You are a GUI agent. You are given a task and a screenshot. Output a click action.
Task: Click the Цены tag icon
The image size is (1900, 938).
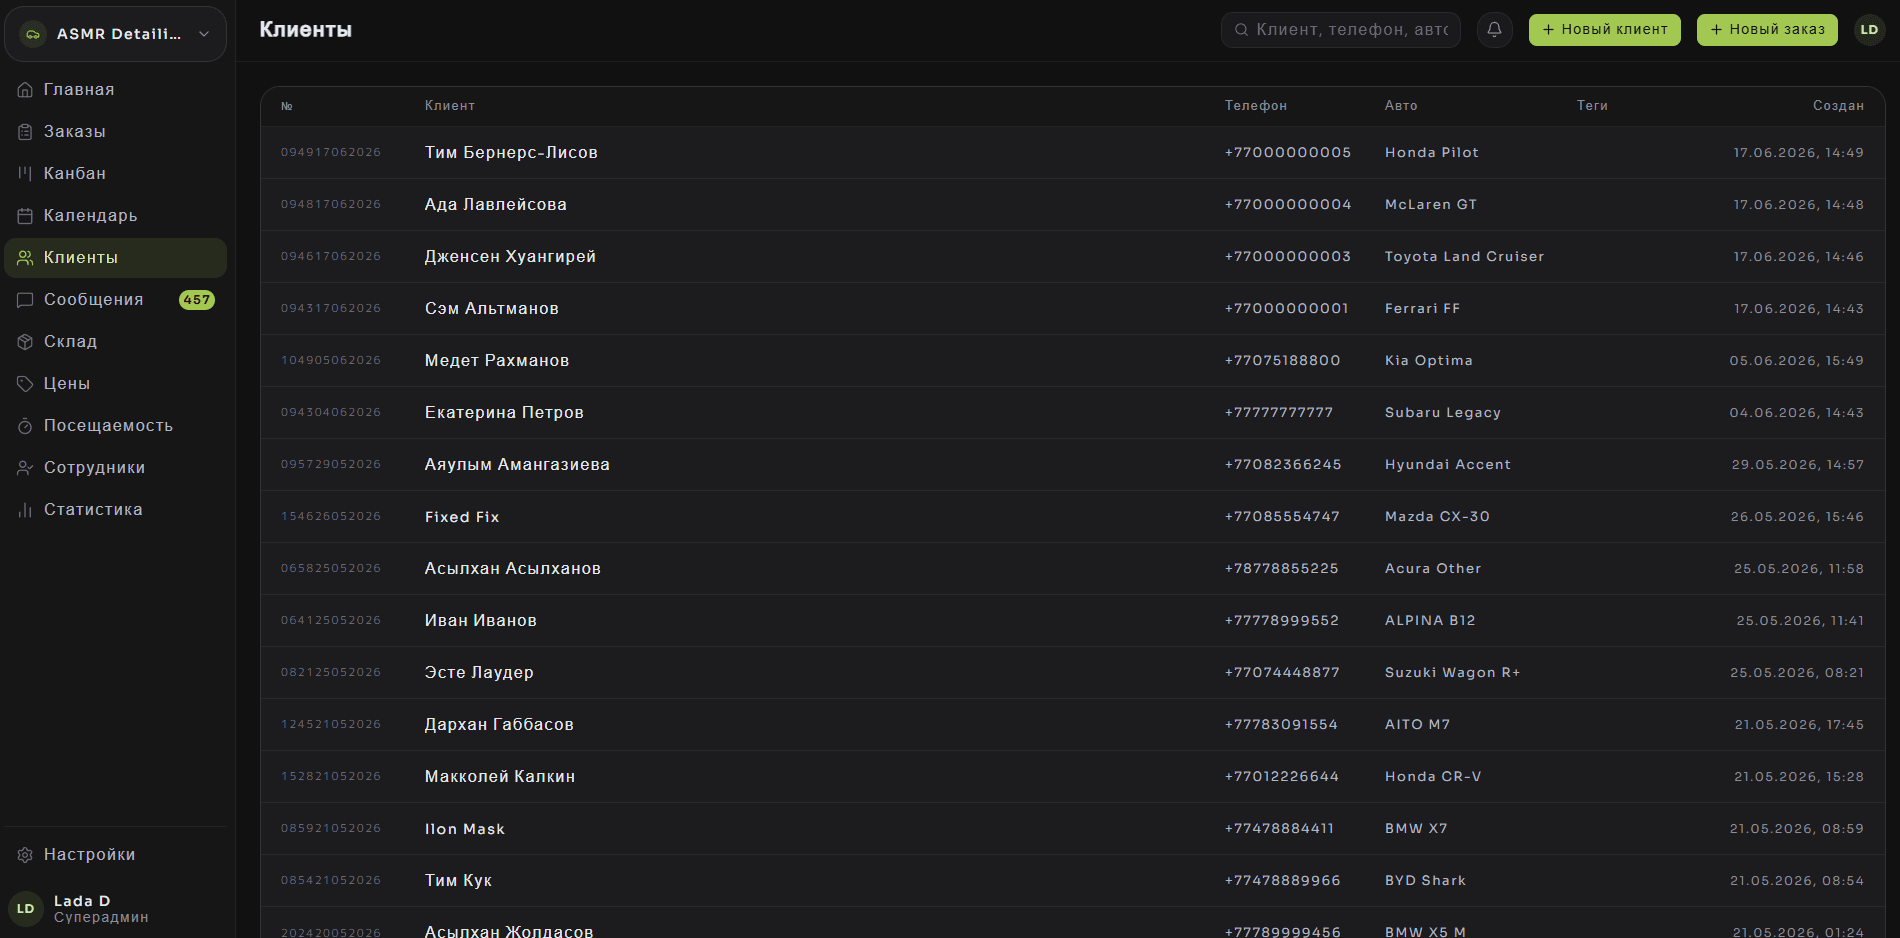(x=25, y=384)
